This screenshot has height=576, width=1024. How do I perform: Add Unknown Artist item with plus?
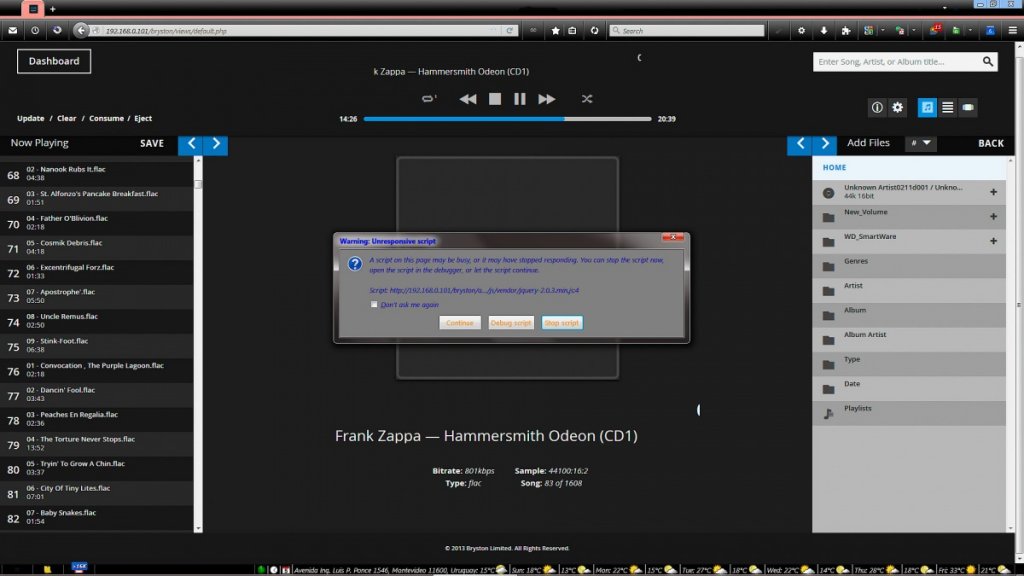(x=993, y=192)
